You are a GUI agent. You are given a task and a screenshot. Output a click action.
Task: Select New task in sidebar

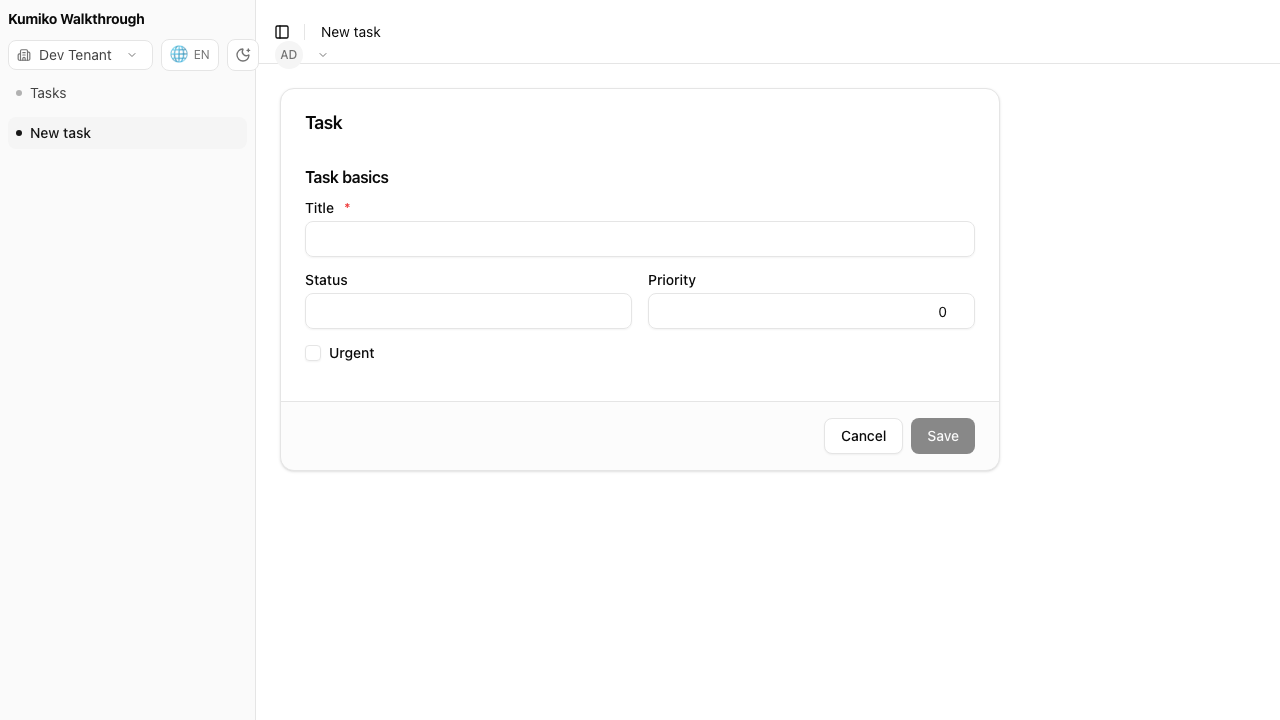click(127, 133)
